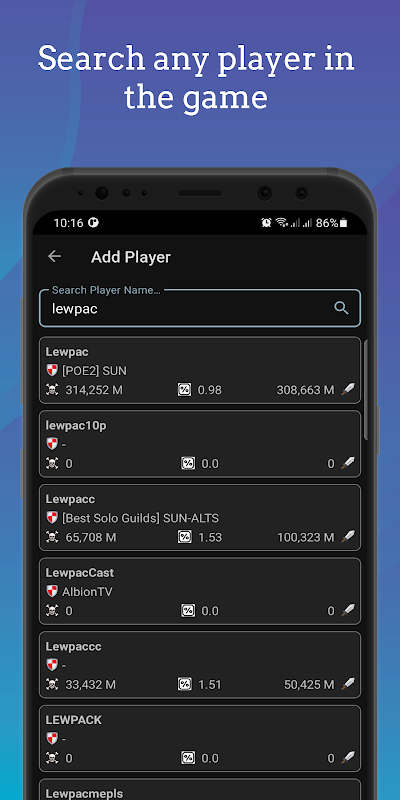400x800 pixels.
Task: Tap the magnifier search icon
Action: [x=341, y=308]
